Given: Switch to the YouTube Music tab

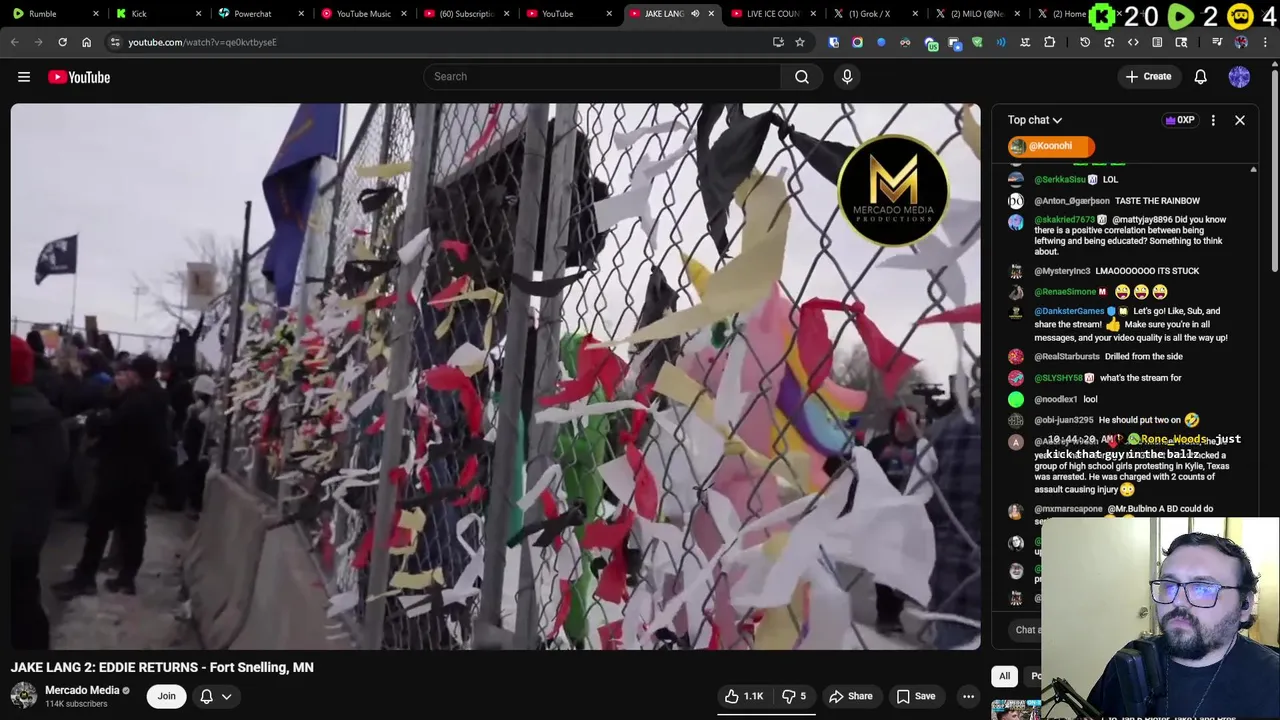Looking at the screenshot, I should (x=361, y=14).
